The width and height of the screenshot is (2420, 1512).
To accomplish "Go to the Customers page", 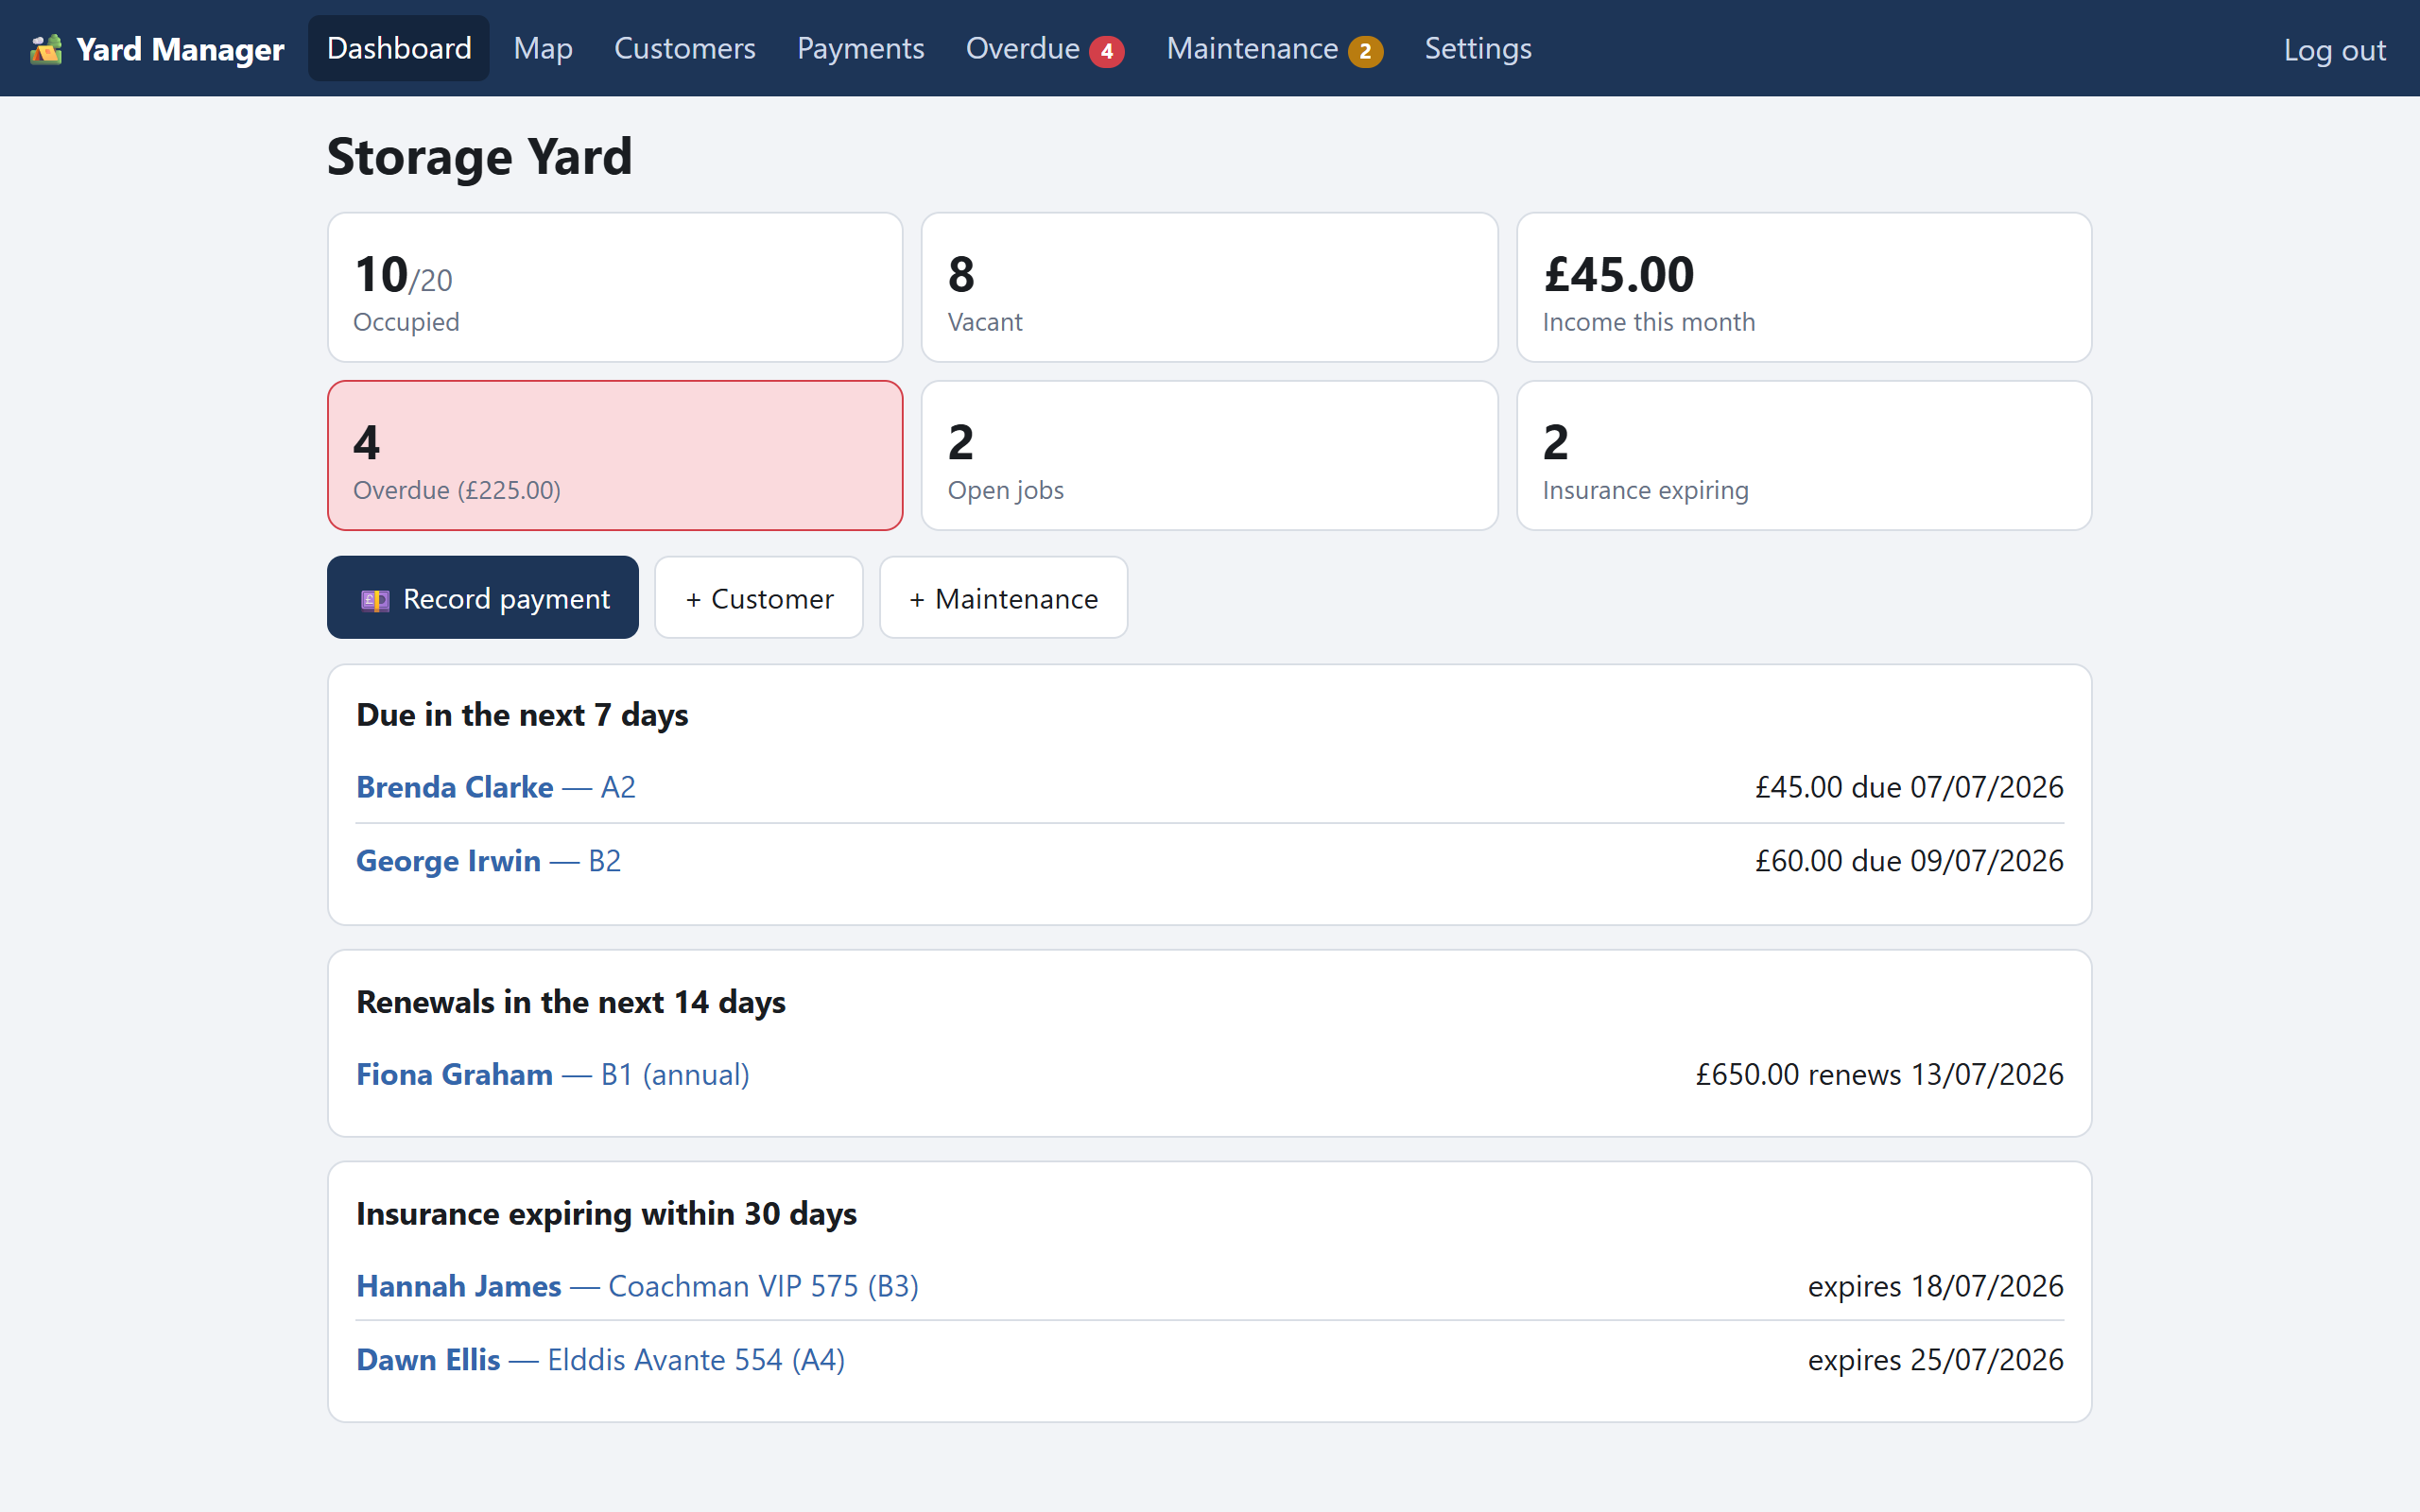I will click(x=685, y=48).
